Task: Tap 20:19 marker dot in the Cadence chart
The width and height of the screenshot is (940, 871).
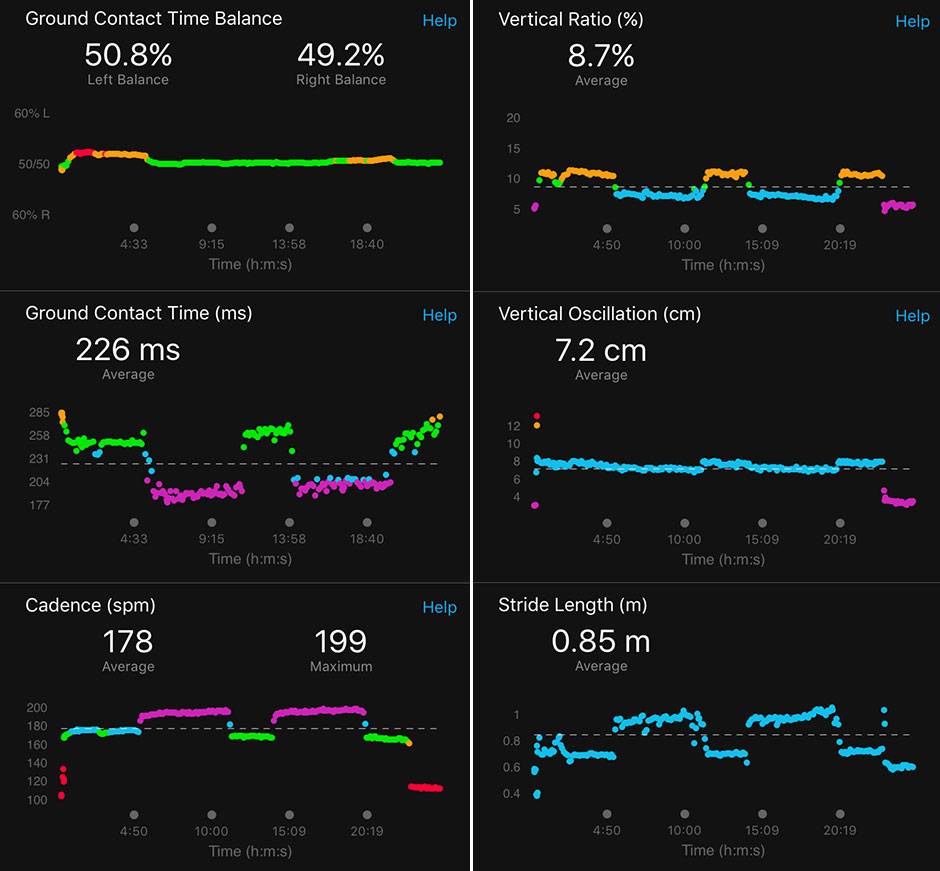Action: [367, 815]
